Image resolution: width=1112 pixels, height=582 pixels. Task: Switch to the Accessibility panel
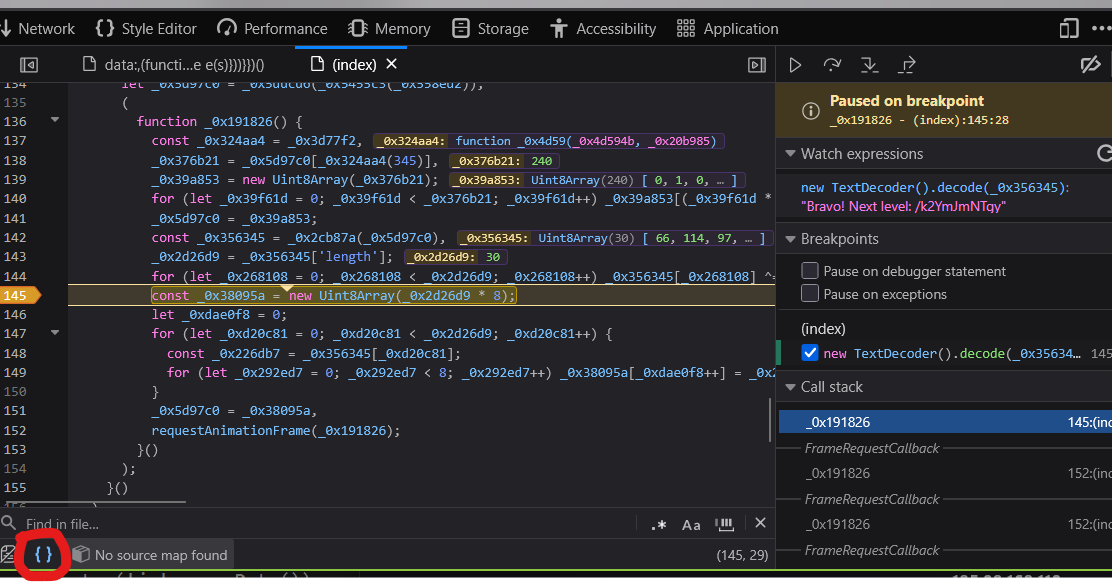tap(604, 28)
